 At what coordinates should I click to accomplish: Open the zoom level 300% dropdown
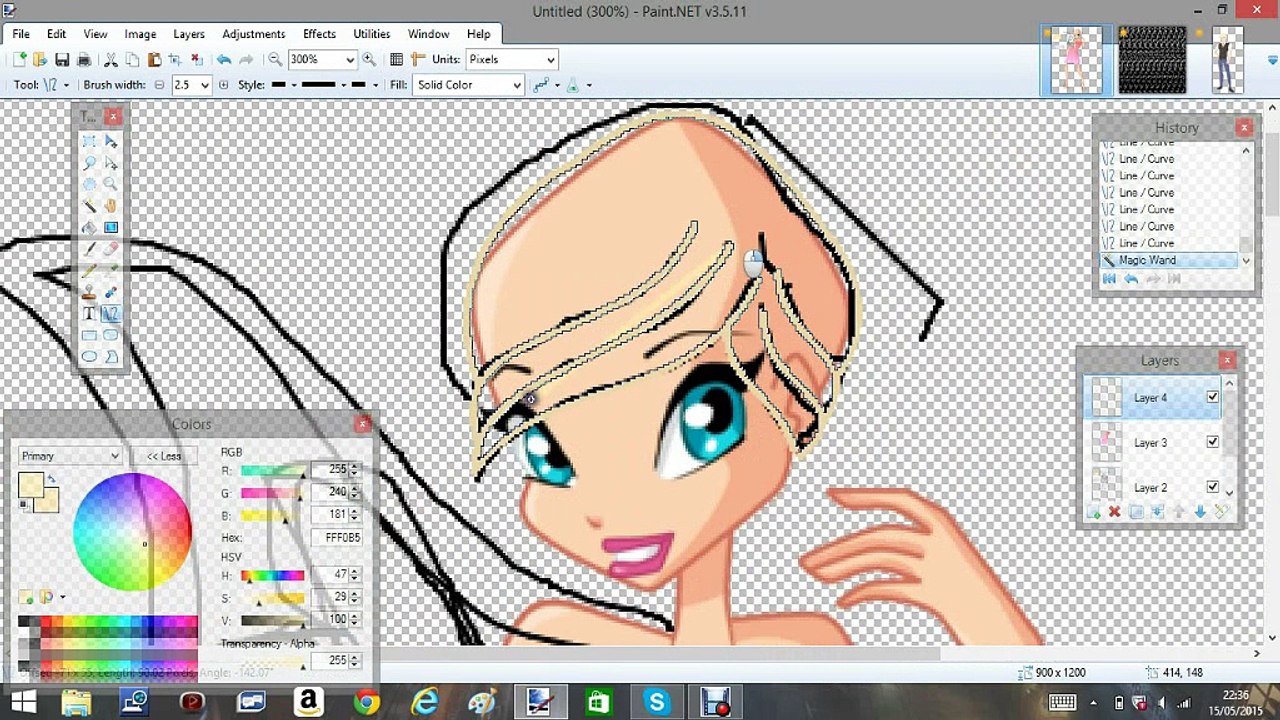[x=350, y=60]
